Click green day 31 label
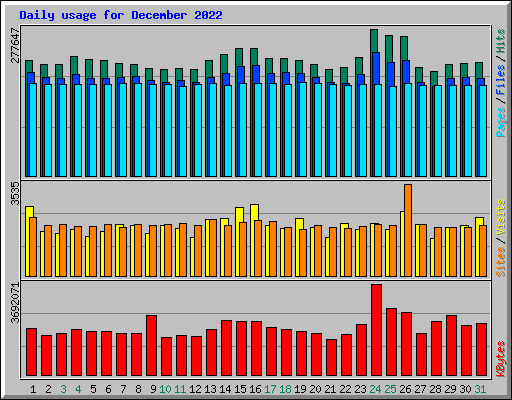 480,389
